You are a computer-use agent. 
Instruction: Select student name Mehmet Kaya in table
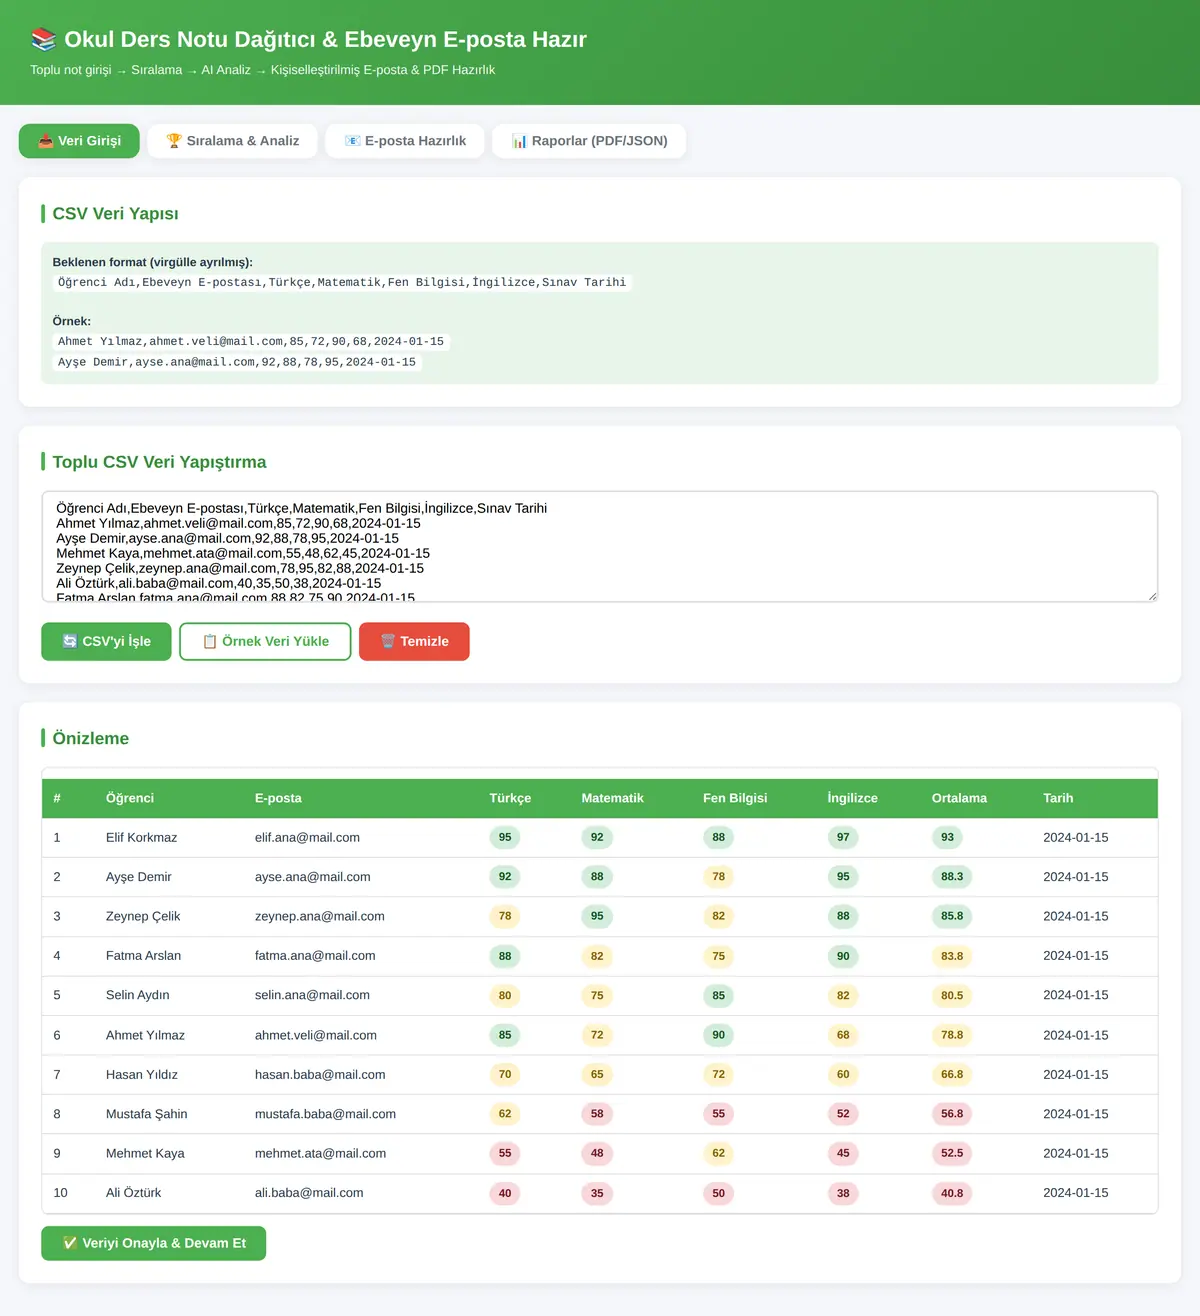[145, 1153]
